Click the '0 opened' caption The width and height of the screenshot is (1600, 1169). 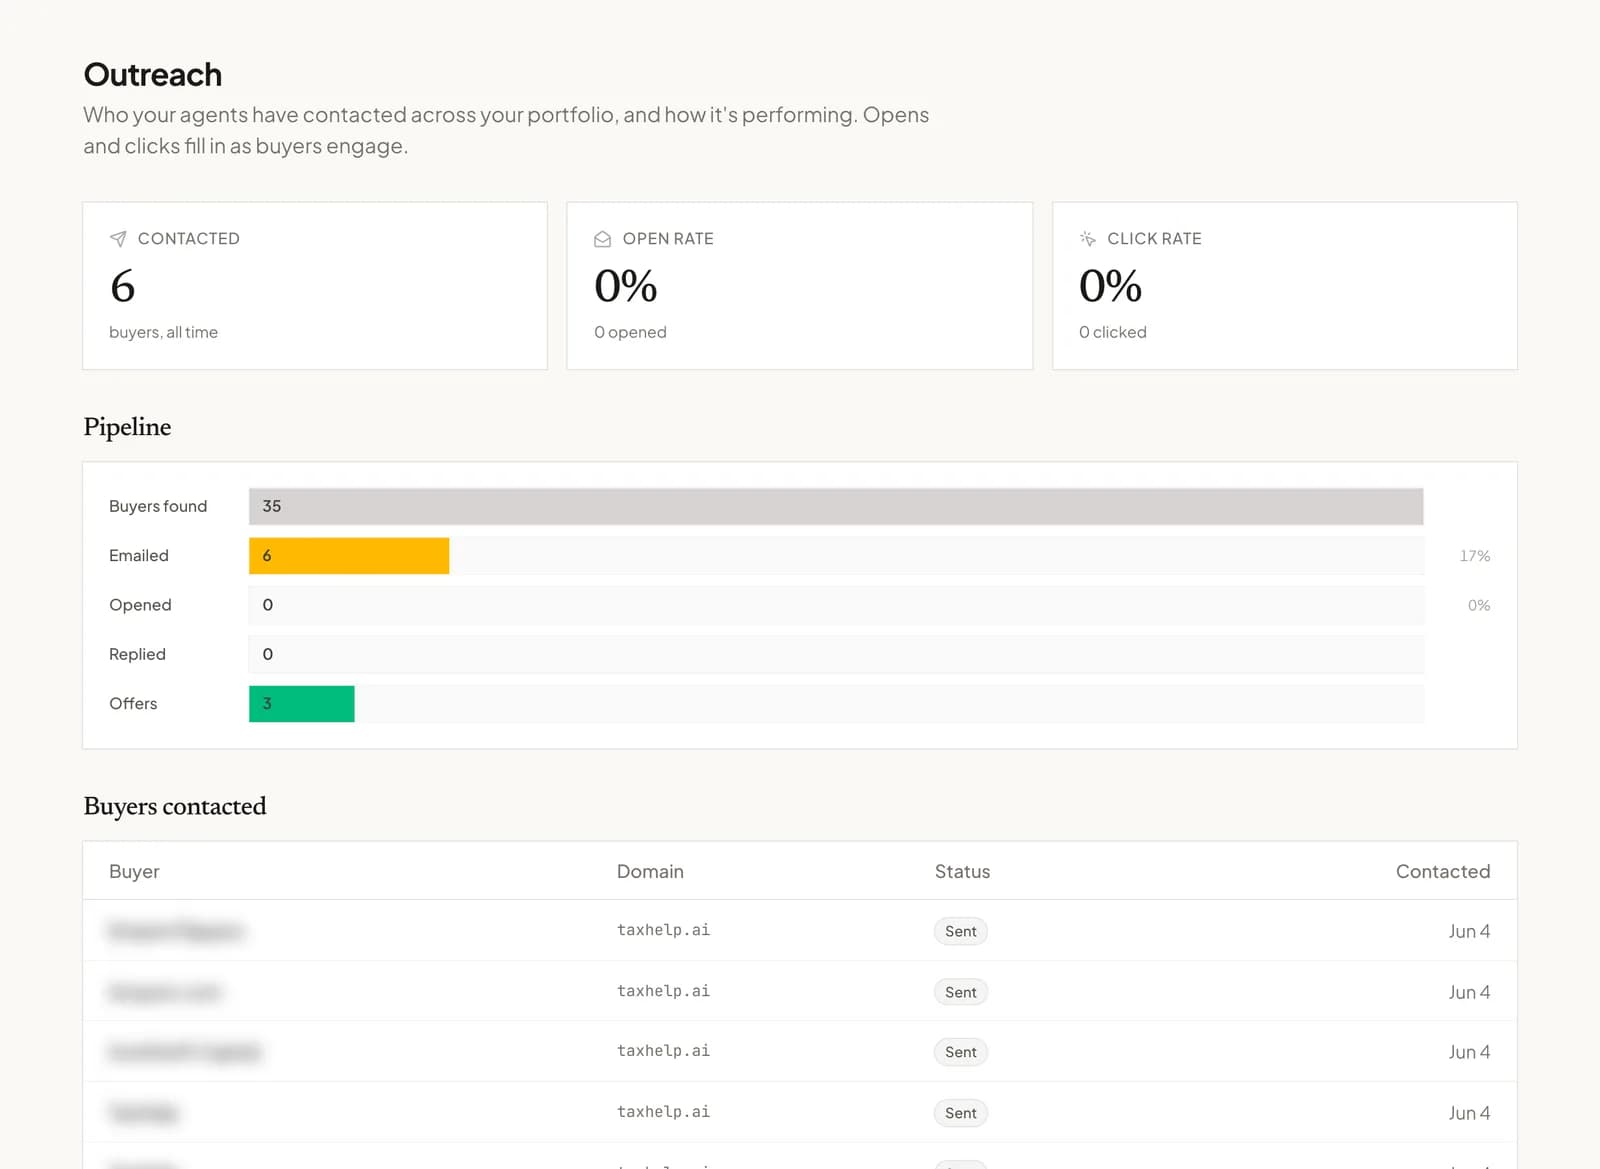[630, 332]
